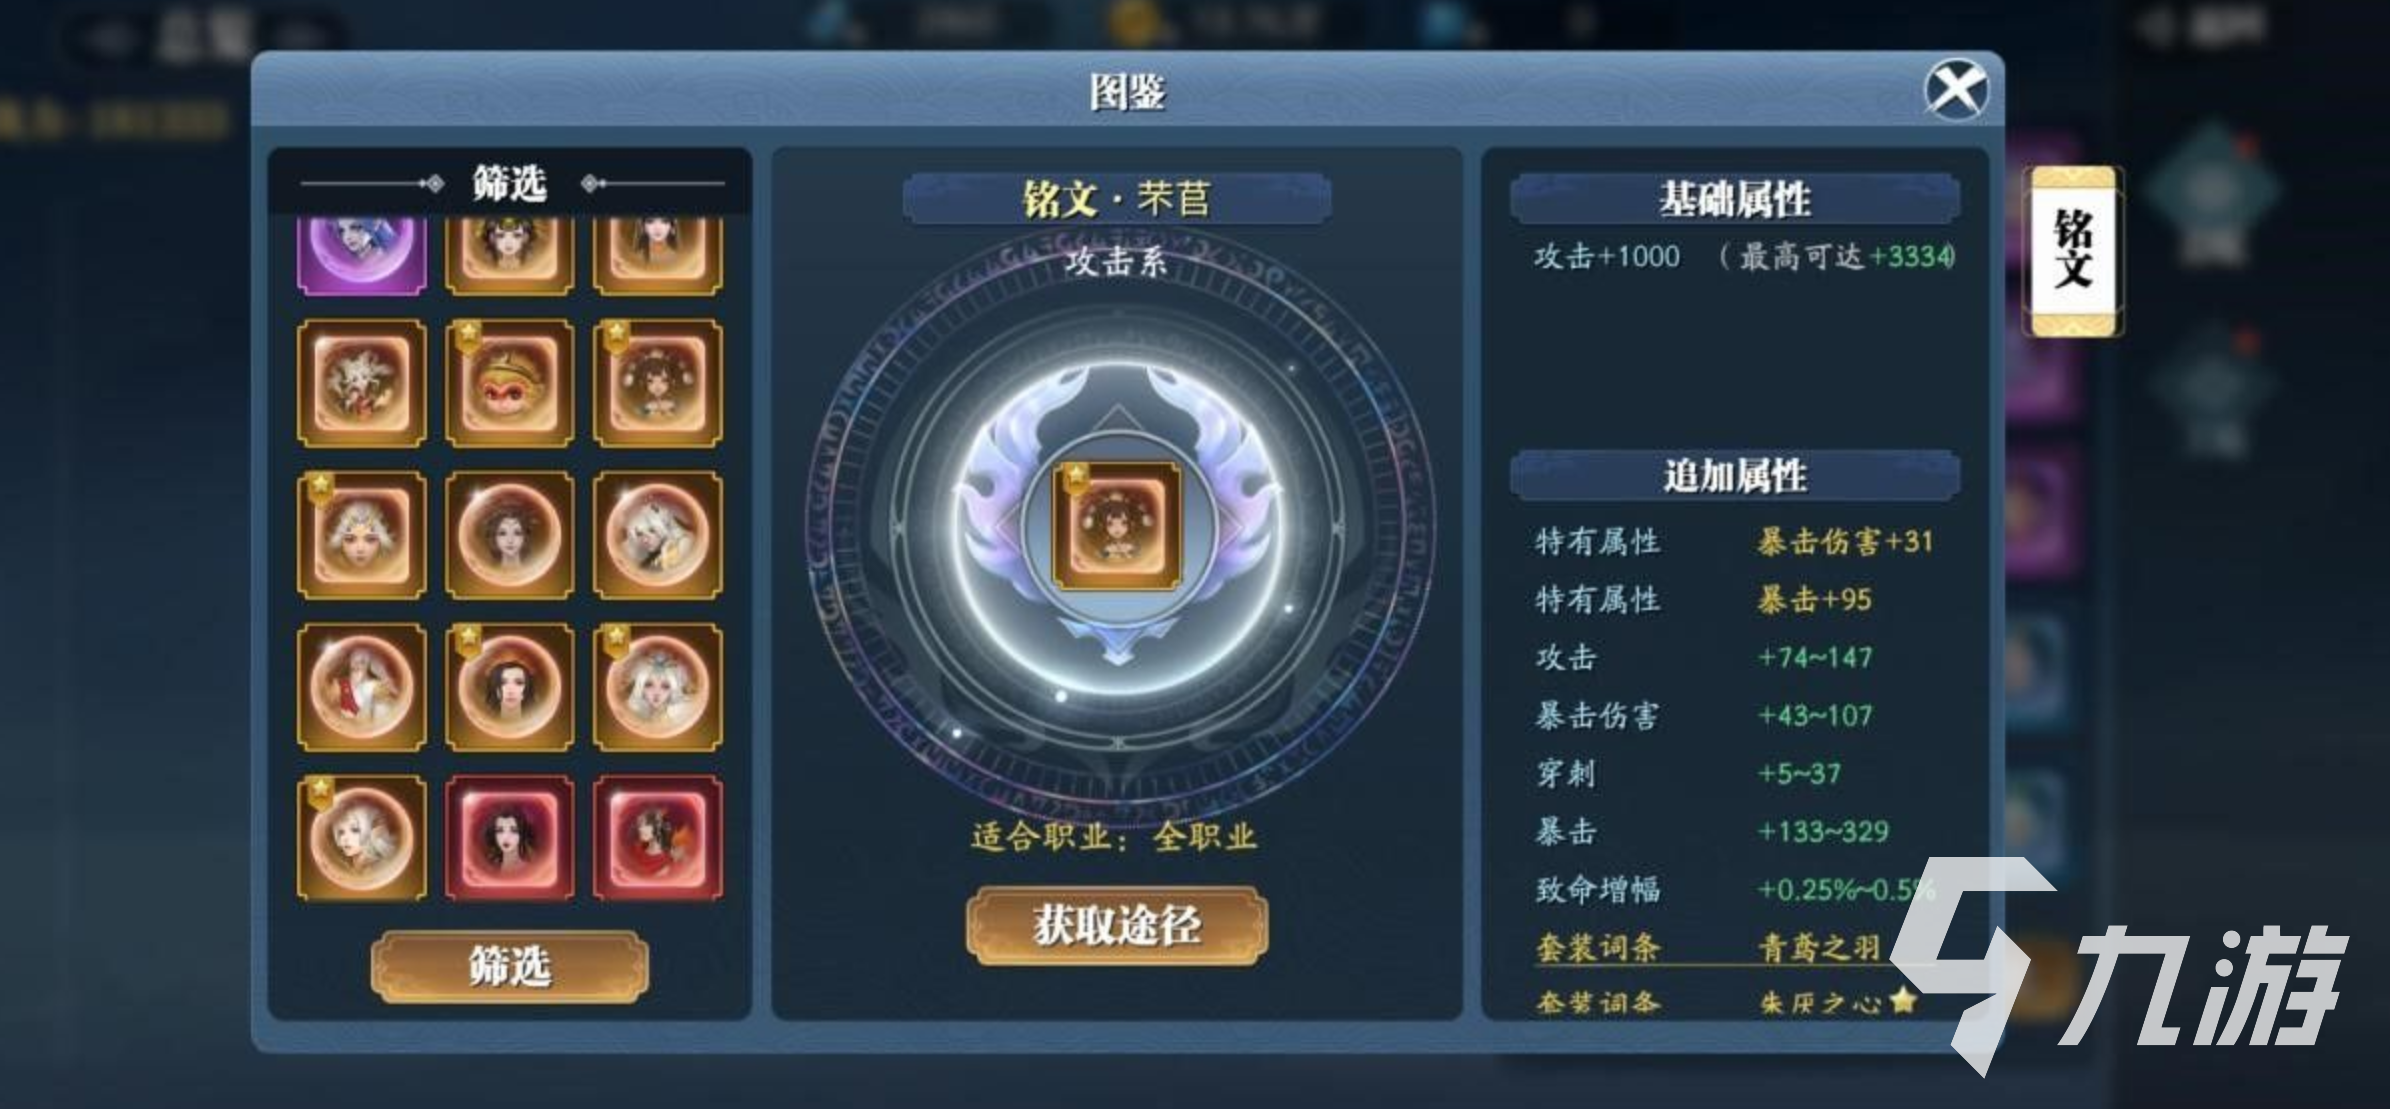2390x1109 pixels.
Task: Select the red-robed elder icon in fourth row
Action: 362,687
